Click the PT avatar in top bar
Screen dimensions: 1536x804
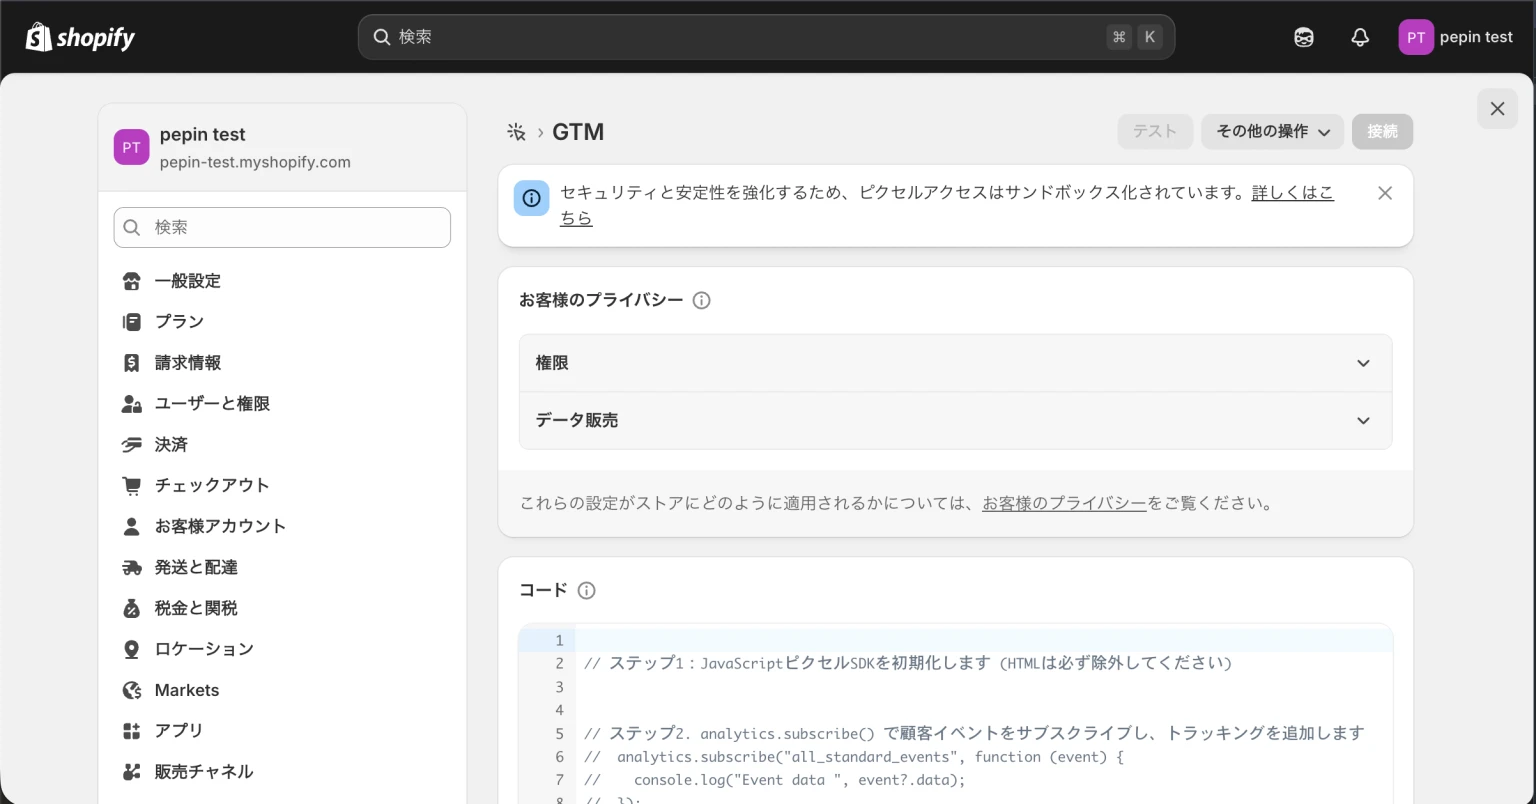(1415, 38)
